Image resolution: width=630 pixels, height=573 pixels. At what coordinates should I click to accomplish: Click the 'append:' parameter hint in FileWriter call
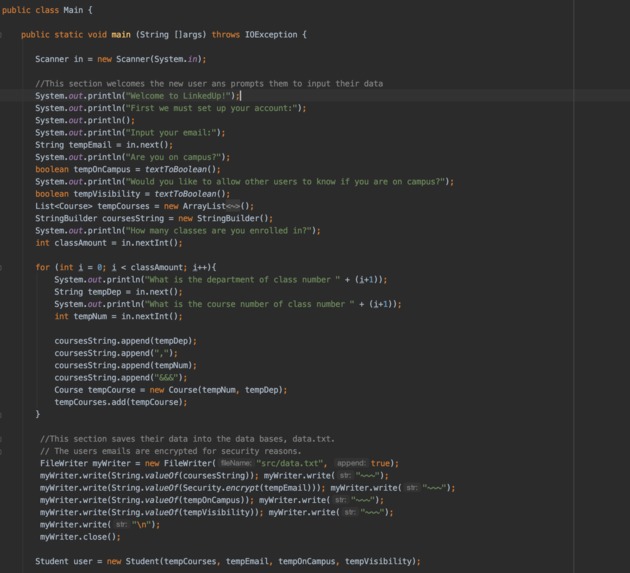point(352,463)
